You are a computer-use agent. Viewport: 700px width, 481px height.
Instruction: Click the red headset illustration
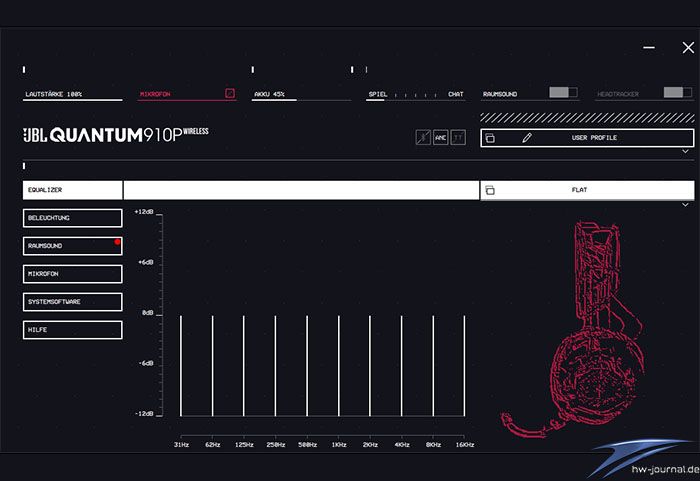tap(574, 329)
